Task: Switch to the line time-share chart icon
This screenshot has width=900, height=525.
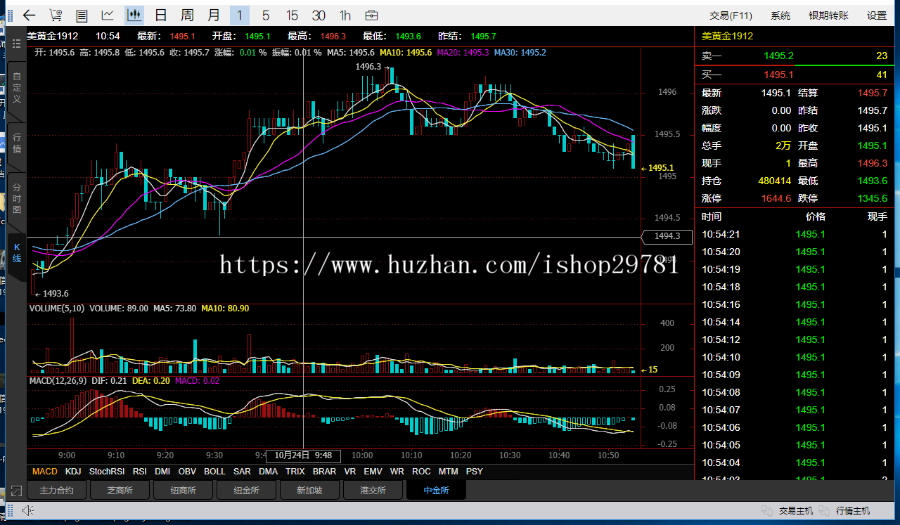Action: tap(107, 15)
